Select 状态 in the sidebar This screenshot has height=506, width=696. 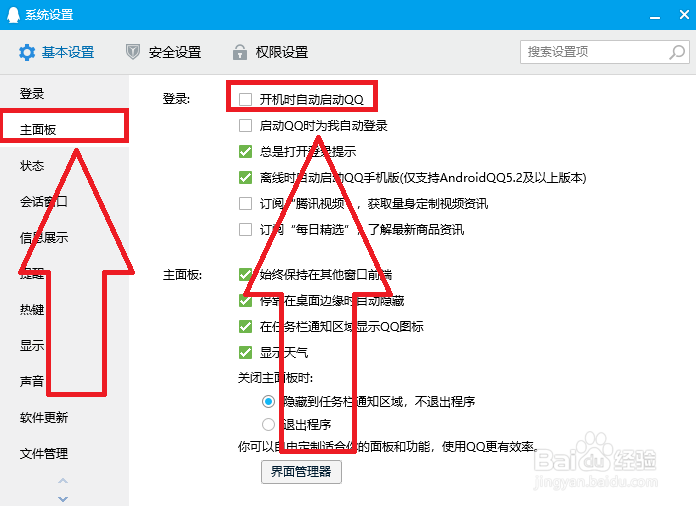pos(32,166)
